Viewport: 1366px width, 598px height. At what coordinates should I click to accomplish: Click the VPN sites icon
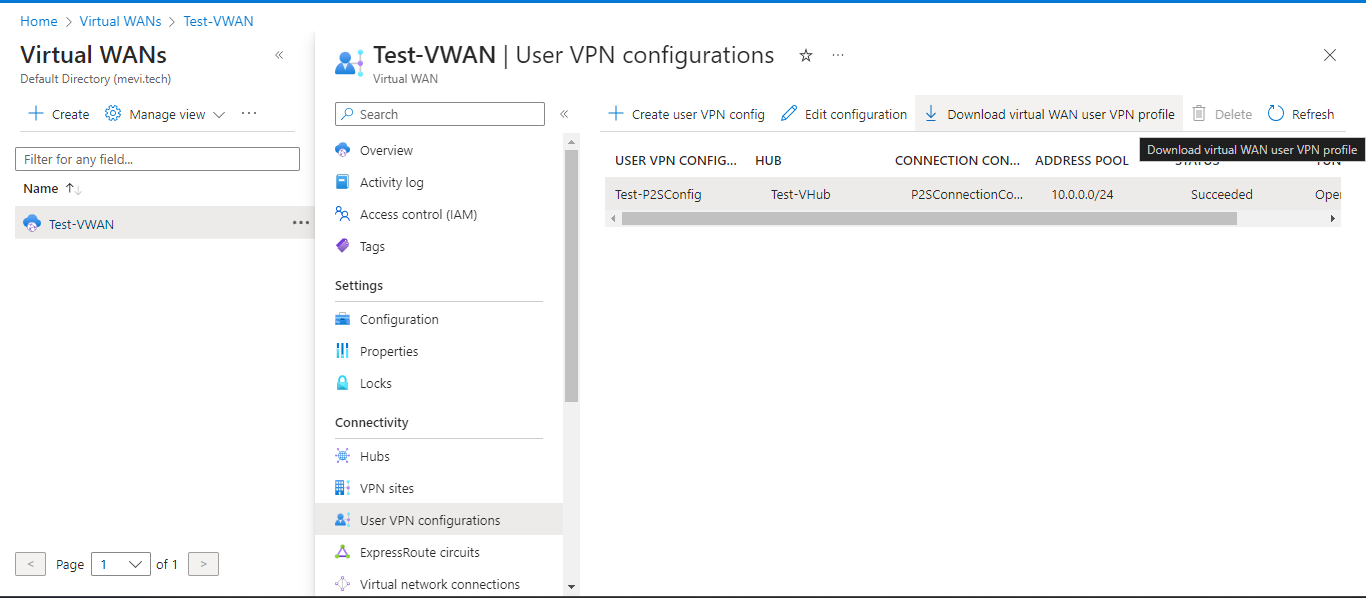pos(343,488)
